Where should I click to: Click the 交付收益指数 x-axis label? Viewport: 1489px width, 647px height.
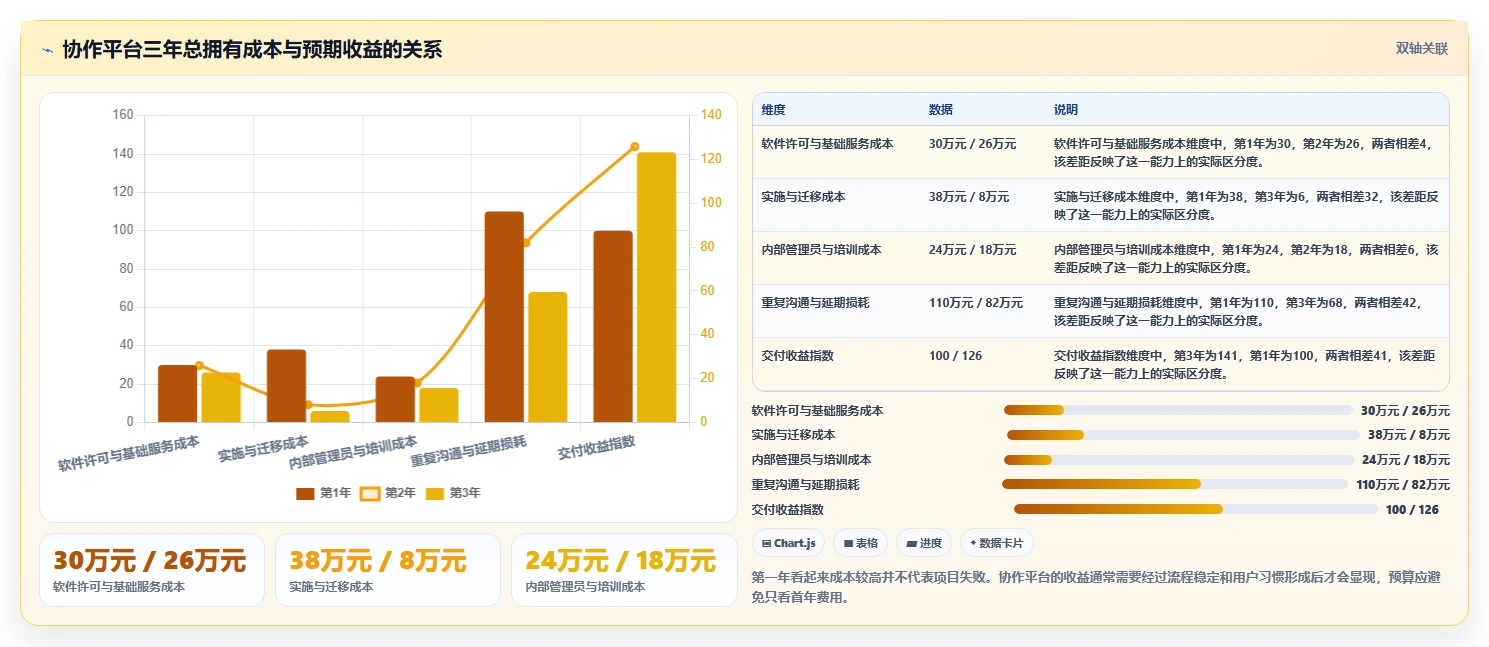[x=597, y=448]
